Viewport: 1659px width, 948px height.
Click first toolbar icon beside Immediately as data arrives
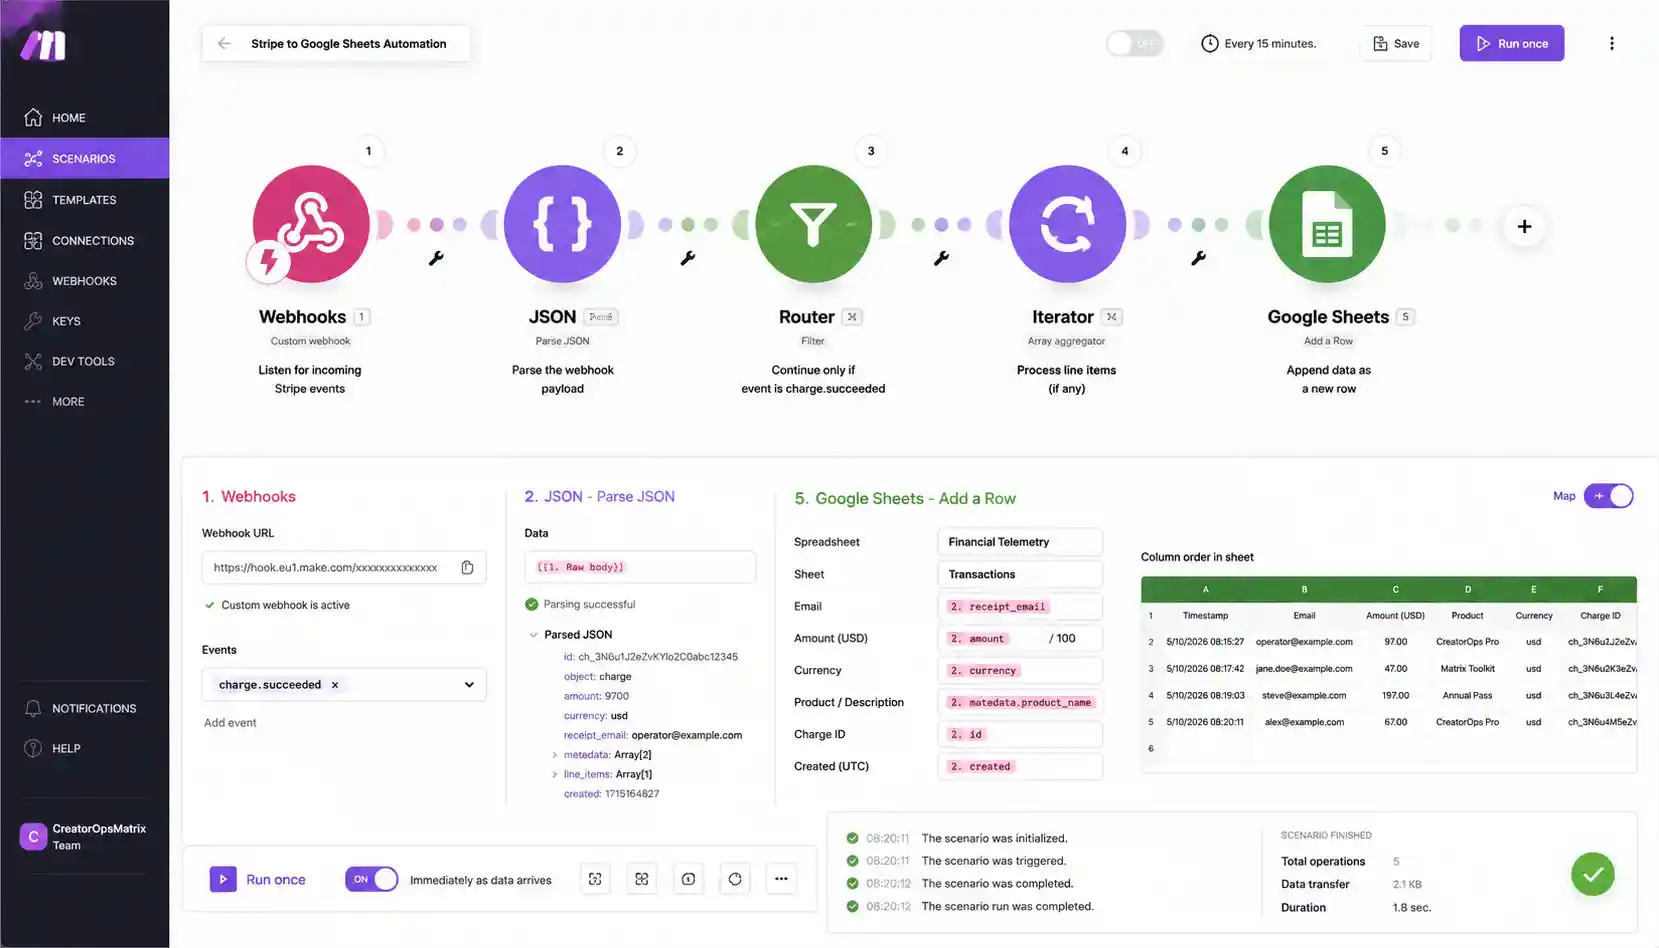coord(595,879)
